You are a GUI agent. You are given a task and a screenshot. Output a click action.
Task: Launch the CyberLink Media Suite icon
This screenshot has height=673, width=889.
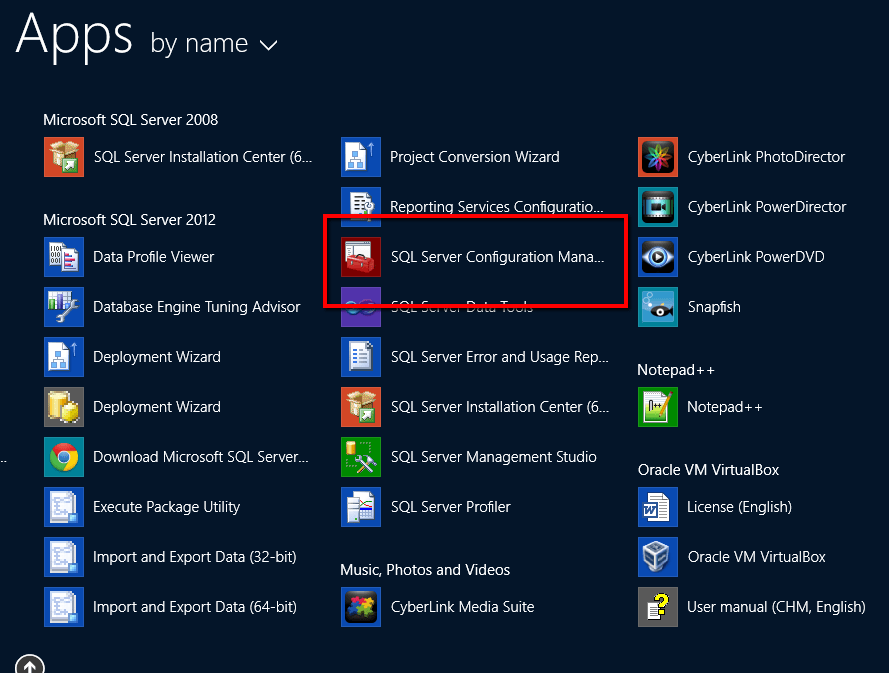(x=361, y=607)
